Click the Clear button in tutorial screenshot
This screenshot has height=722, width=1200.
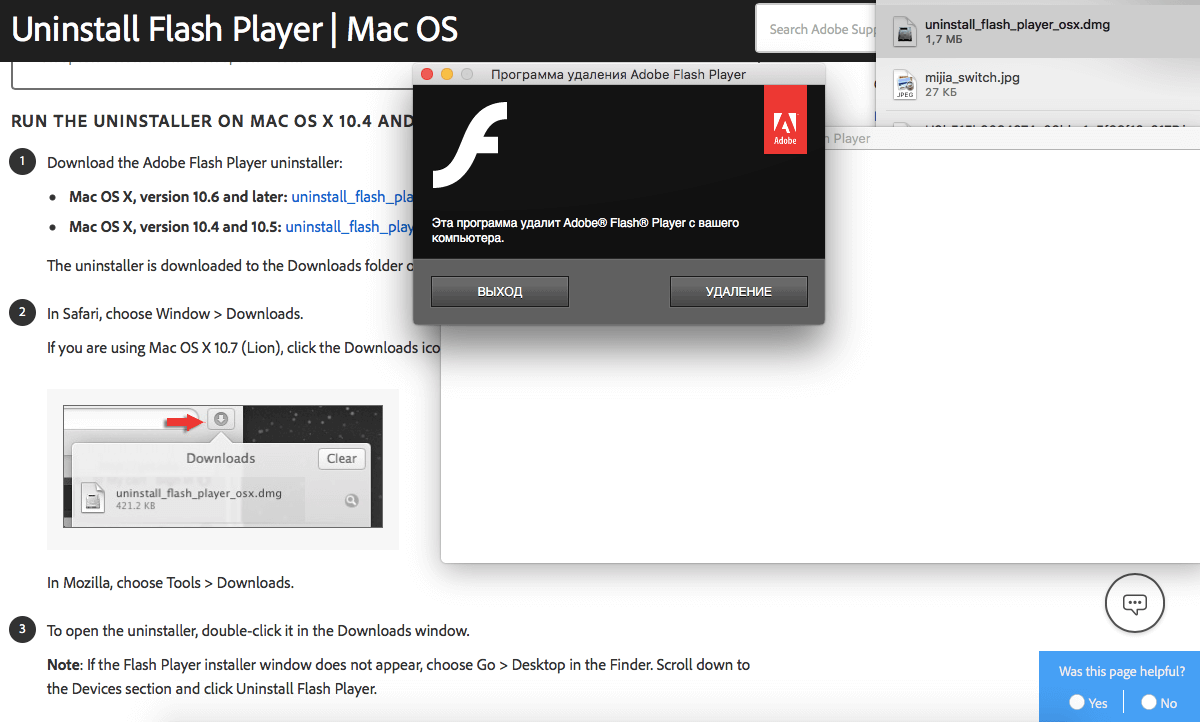coord(342,458)
